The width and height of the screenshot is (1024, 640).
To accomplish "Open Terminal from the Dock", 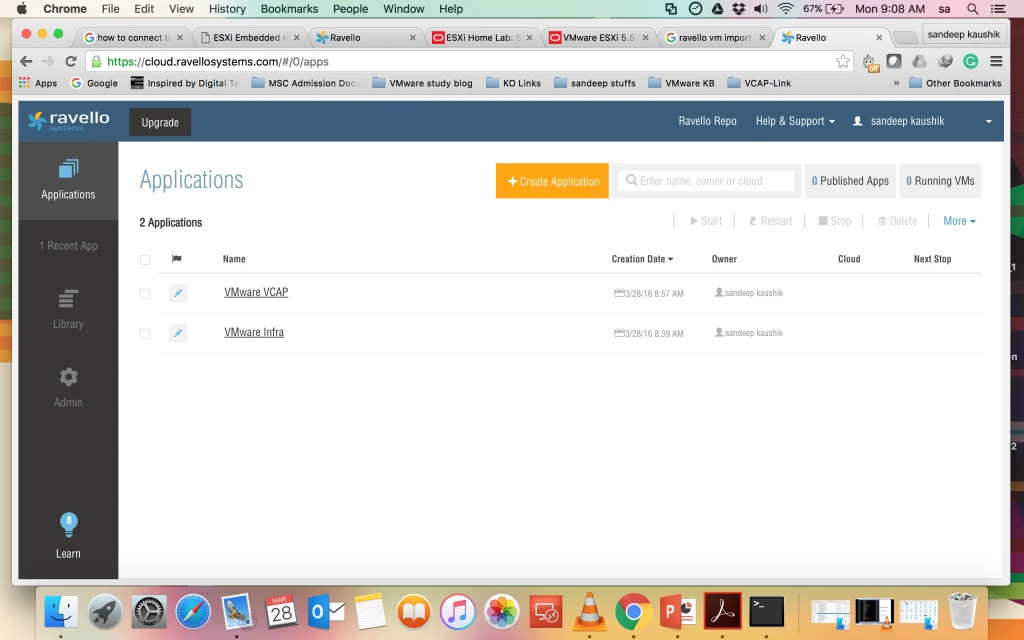I will pyautogui.click(x=766, y=612).
